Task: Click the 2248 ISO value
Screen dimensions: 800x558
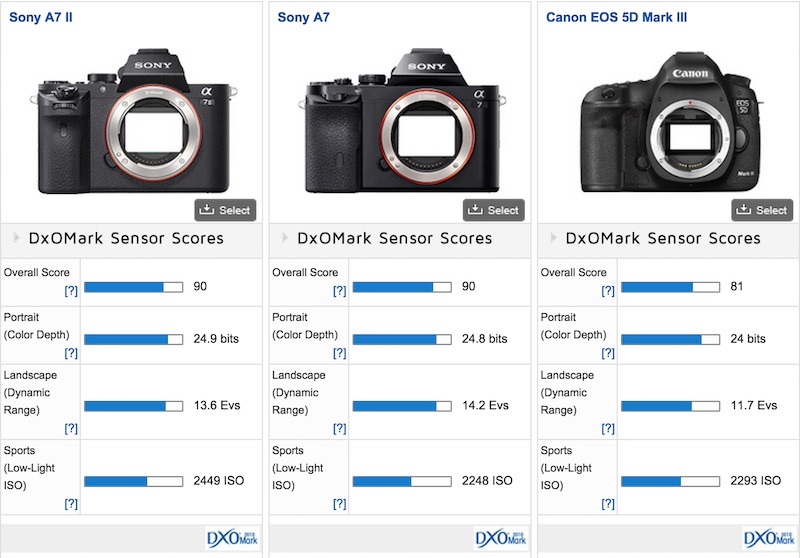Action: tap(487, 480)
